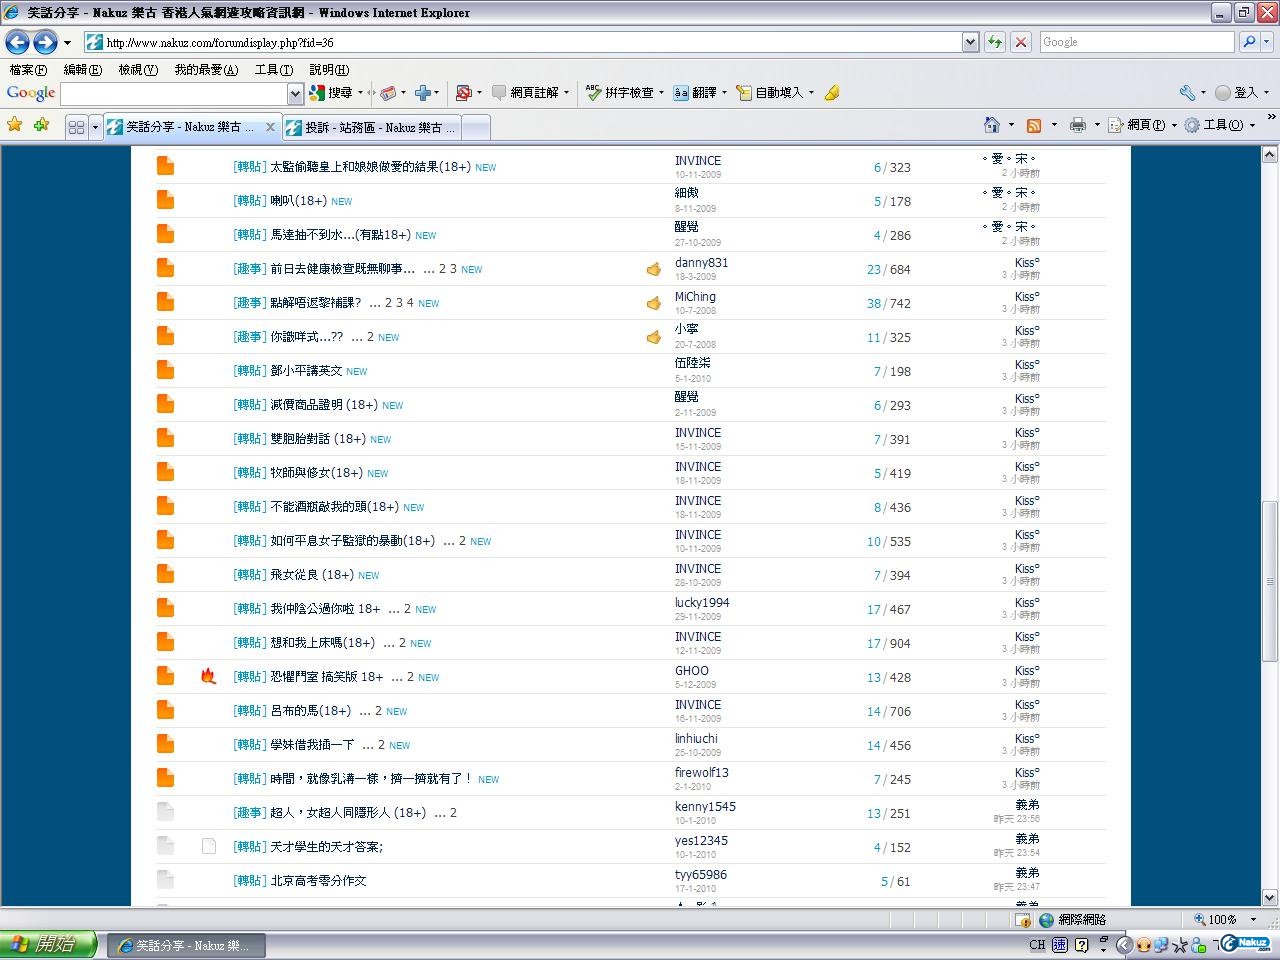Click the Google toolbar highlighter icon
Image resolution: width=1280 pixels, height=960 pixels.
[x=832, y=93]
